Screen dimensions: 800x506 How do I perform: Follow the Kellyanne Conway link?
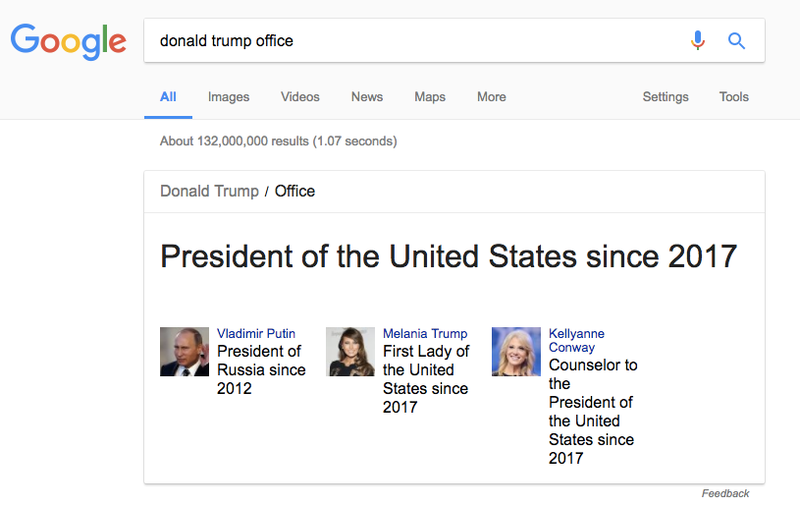tap(577, 340)
